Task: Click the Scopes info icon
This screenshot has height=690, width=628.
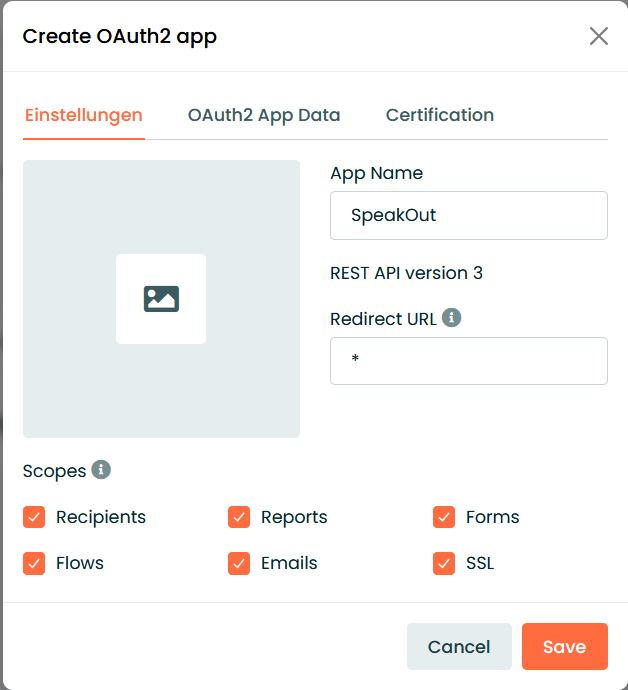Action: 101,470
